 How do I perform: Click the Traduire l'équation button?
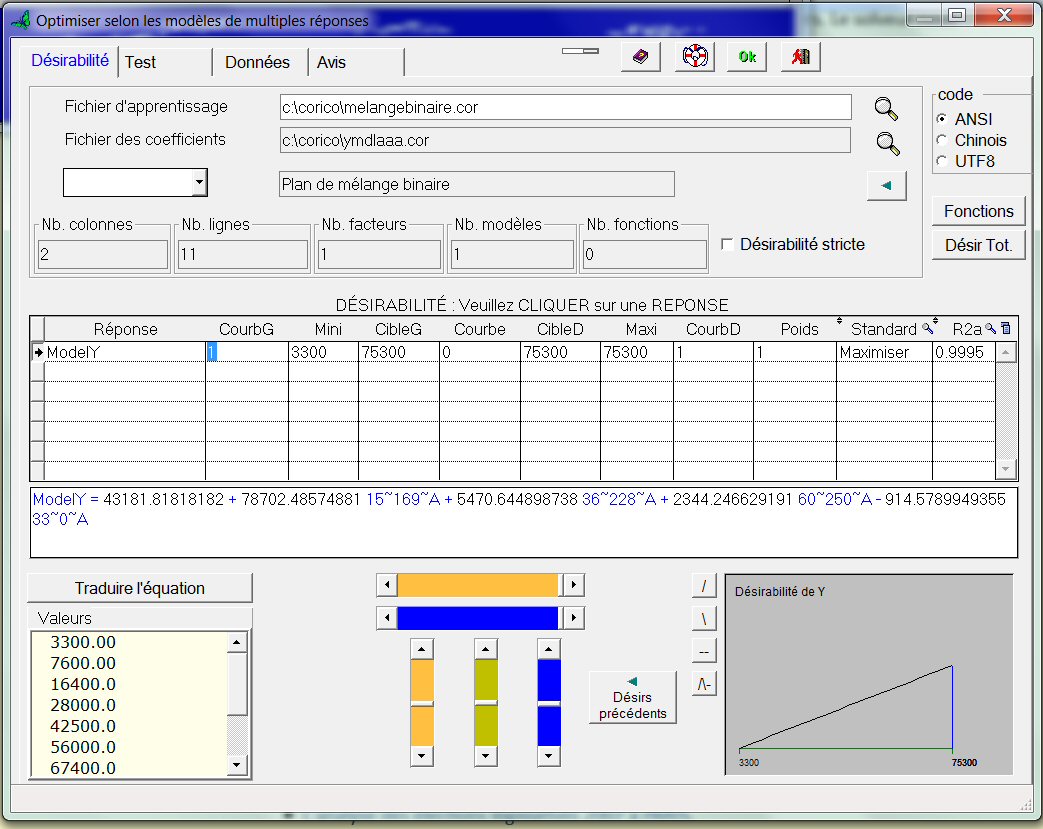pos(140,588)
